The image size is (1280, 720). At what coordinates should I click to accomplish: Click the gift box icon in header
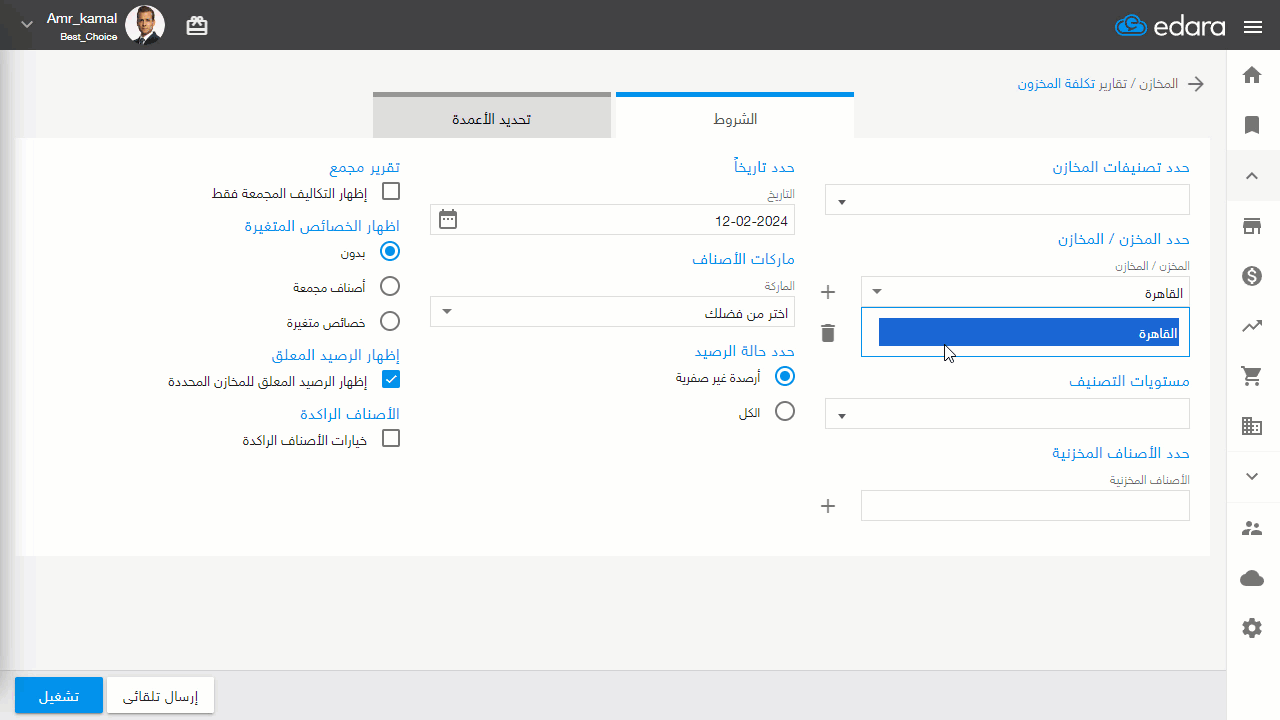click(197, 26)
